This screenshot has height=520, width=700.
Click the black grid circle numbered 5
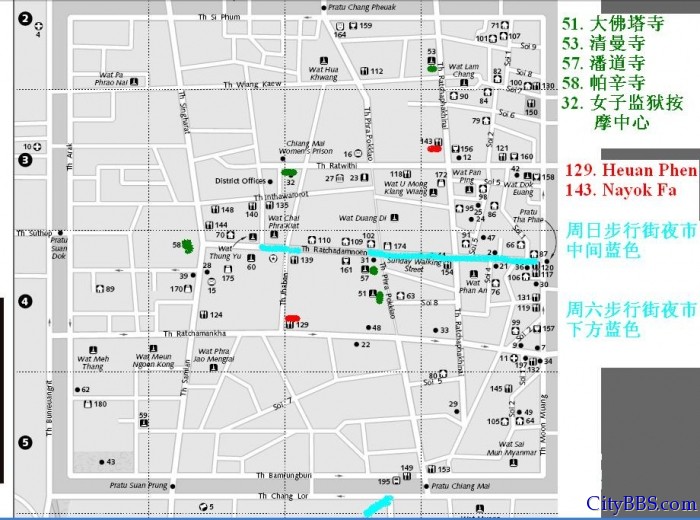pyautogui.click(x=25, y=442)
